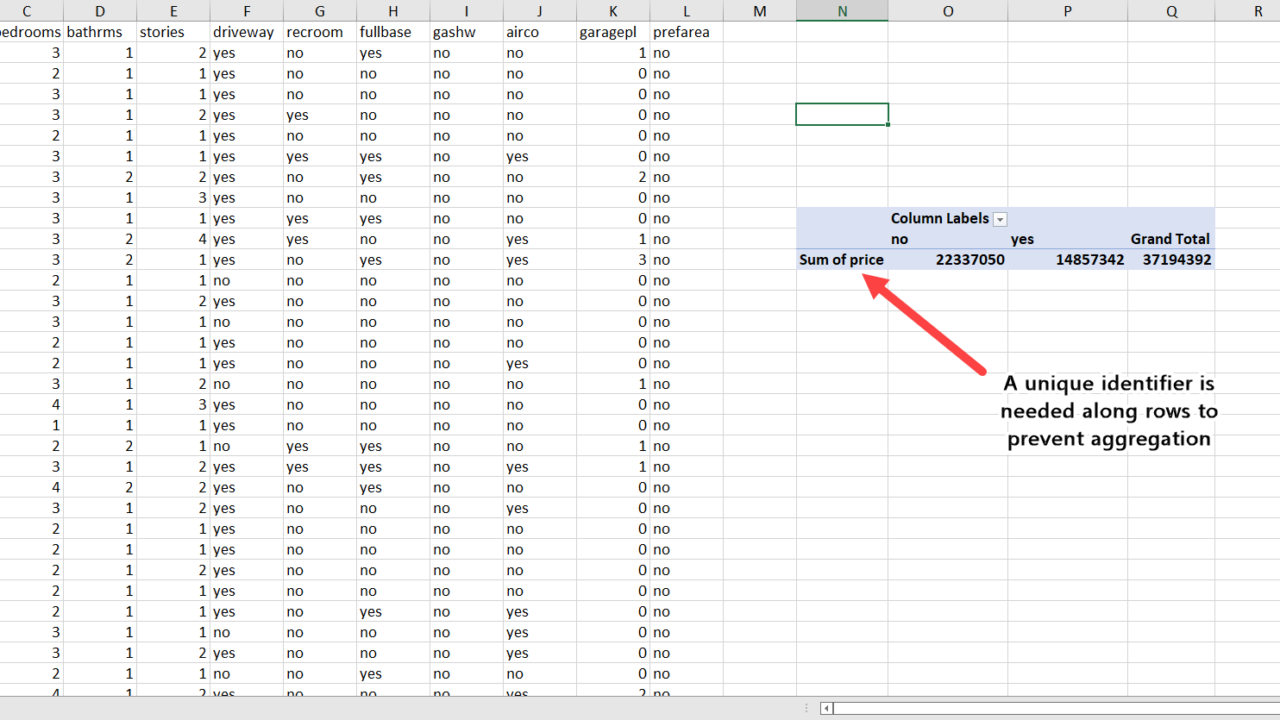Select column K header

[613, 11]
